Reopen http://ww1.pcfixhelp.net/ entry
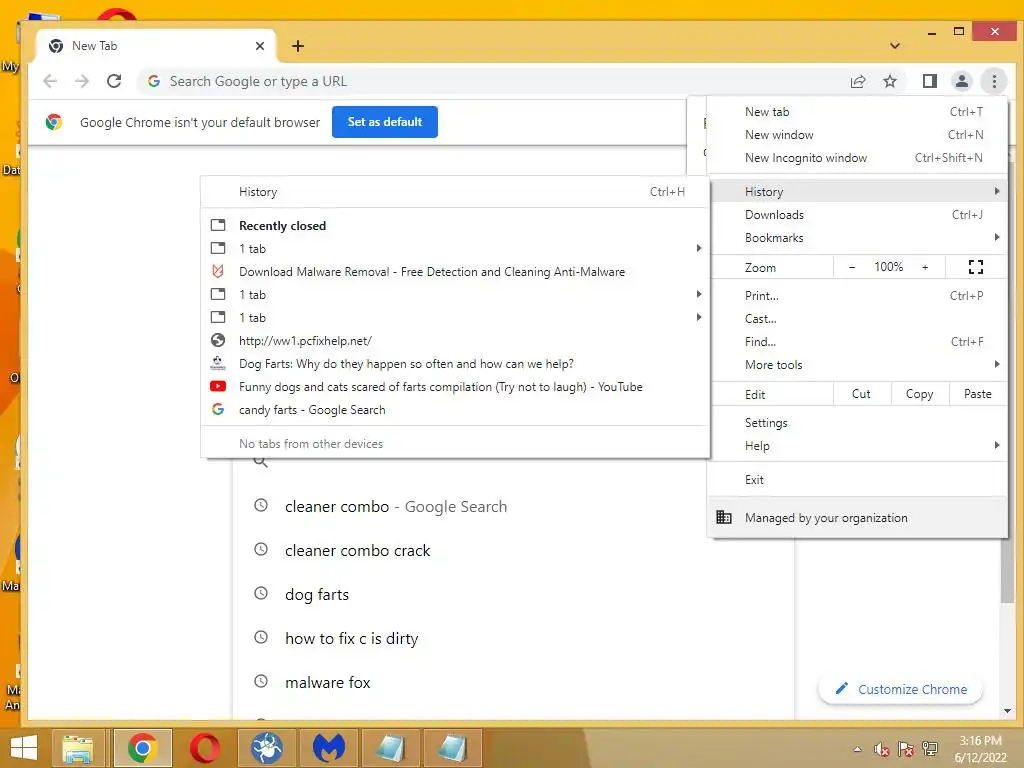1024x768 pixels. point(455,340)
